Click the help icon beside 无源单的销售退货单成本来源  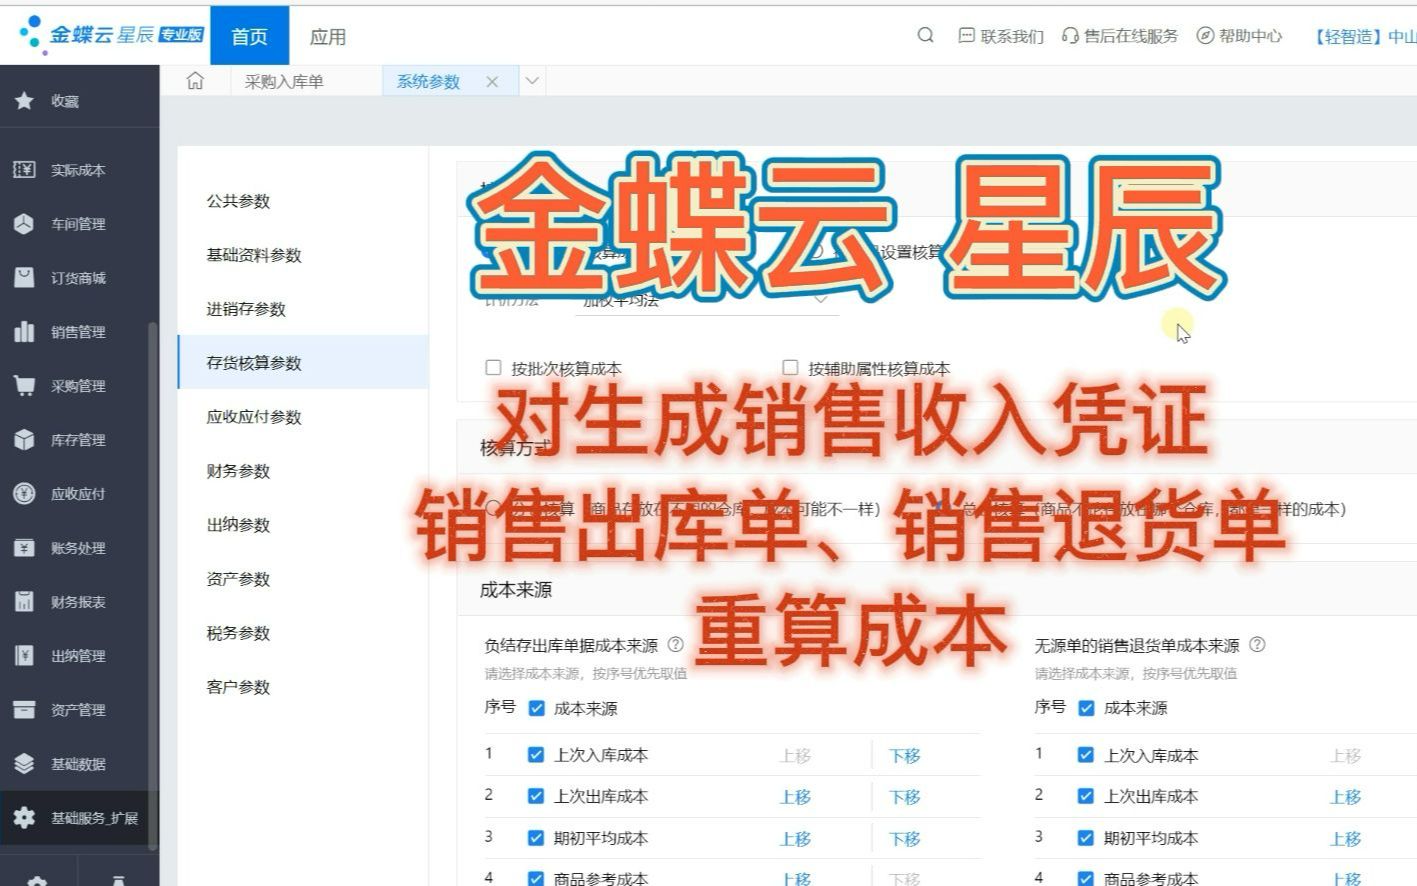tap(1258, 645)
